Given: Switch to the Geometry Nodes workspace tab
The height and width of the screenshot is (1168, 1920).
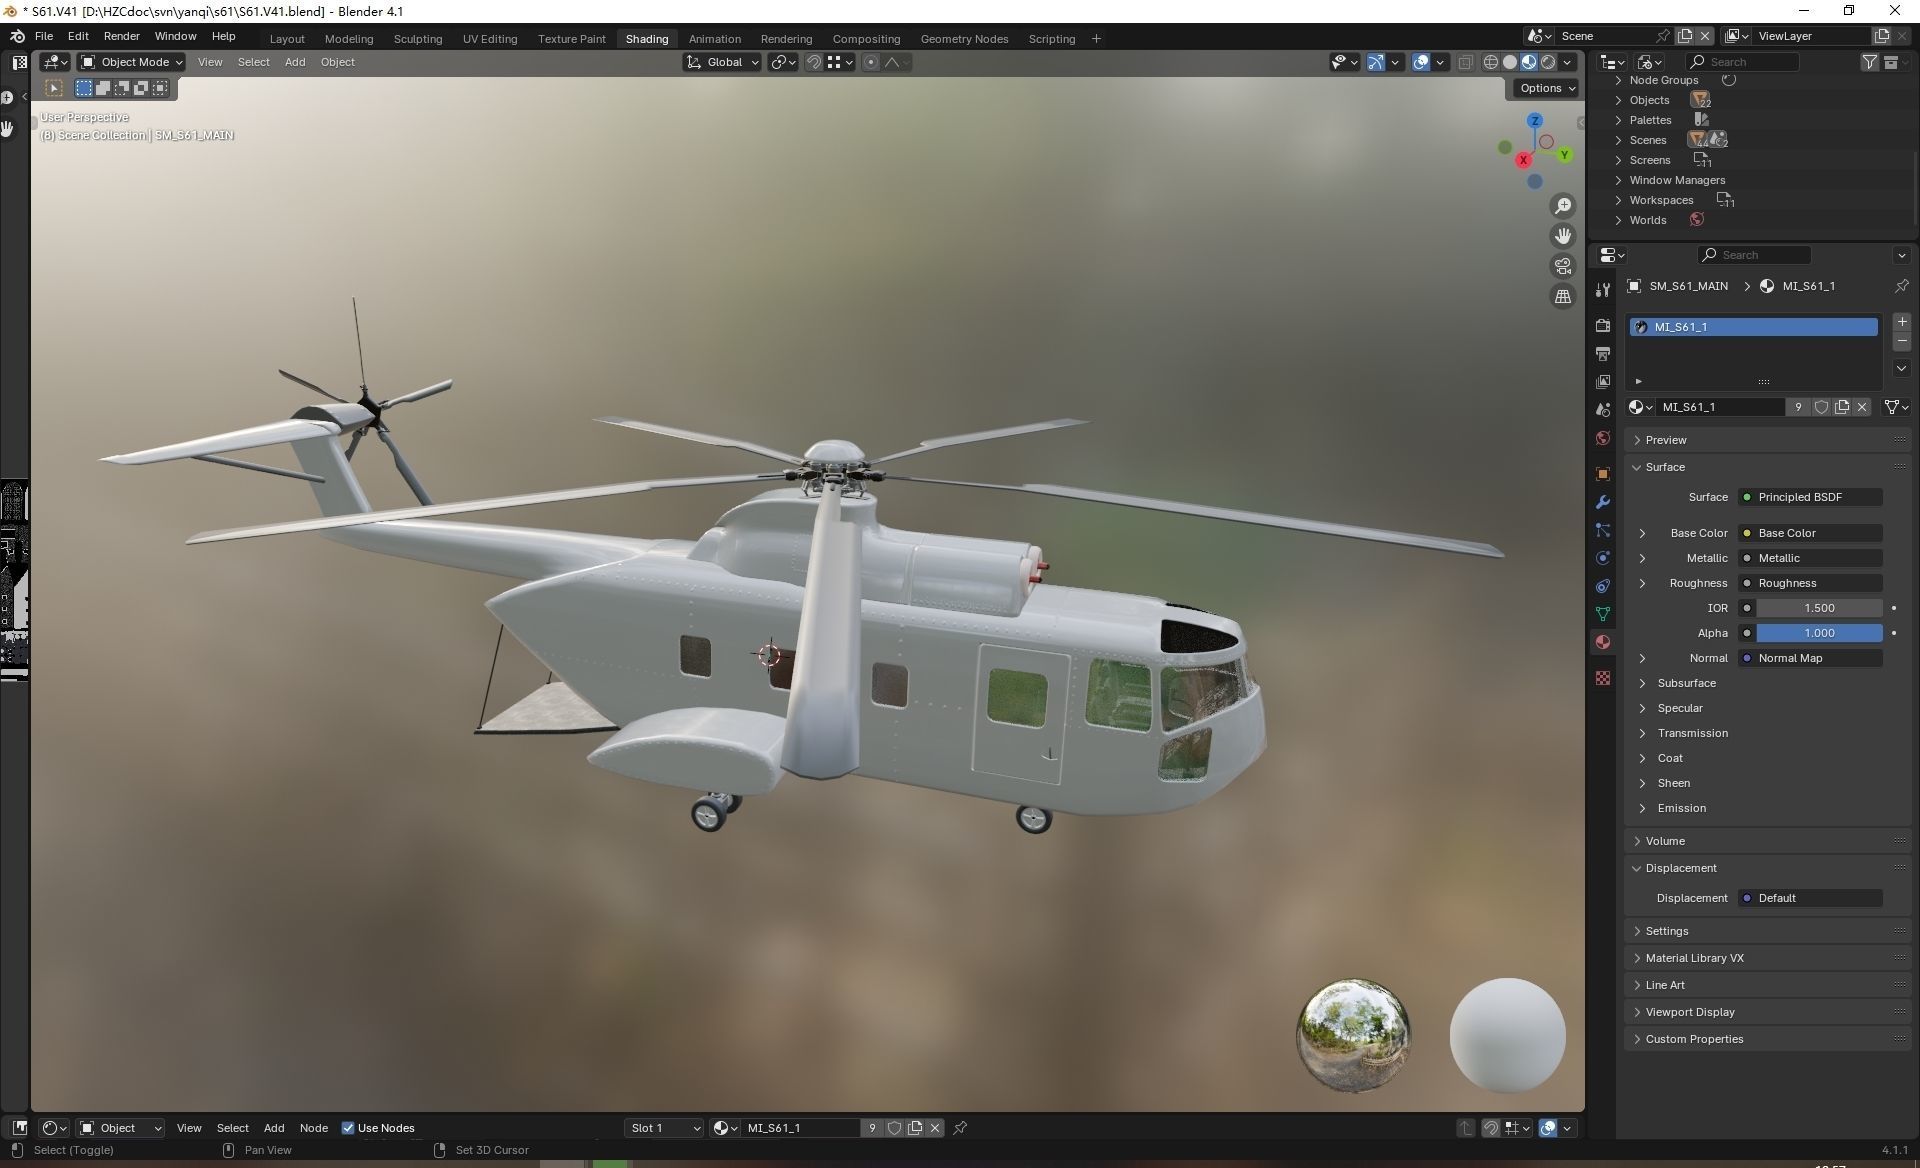Looking at the screenshot, I should pyautogui.click(x=963, y=39).
